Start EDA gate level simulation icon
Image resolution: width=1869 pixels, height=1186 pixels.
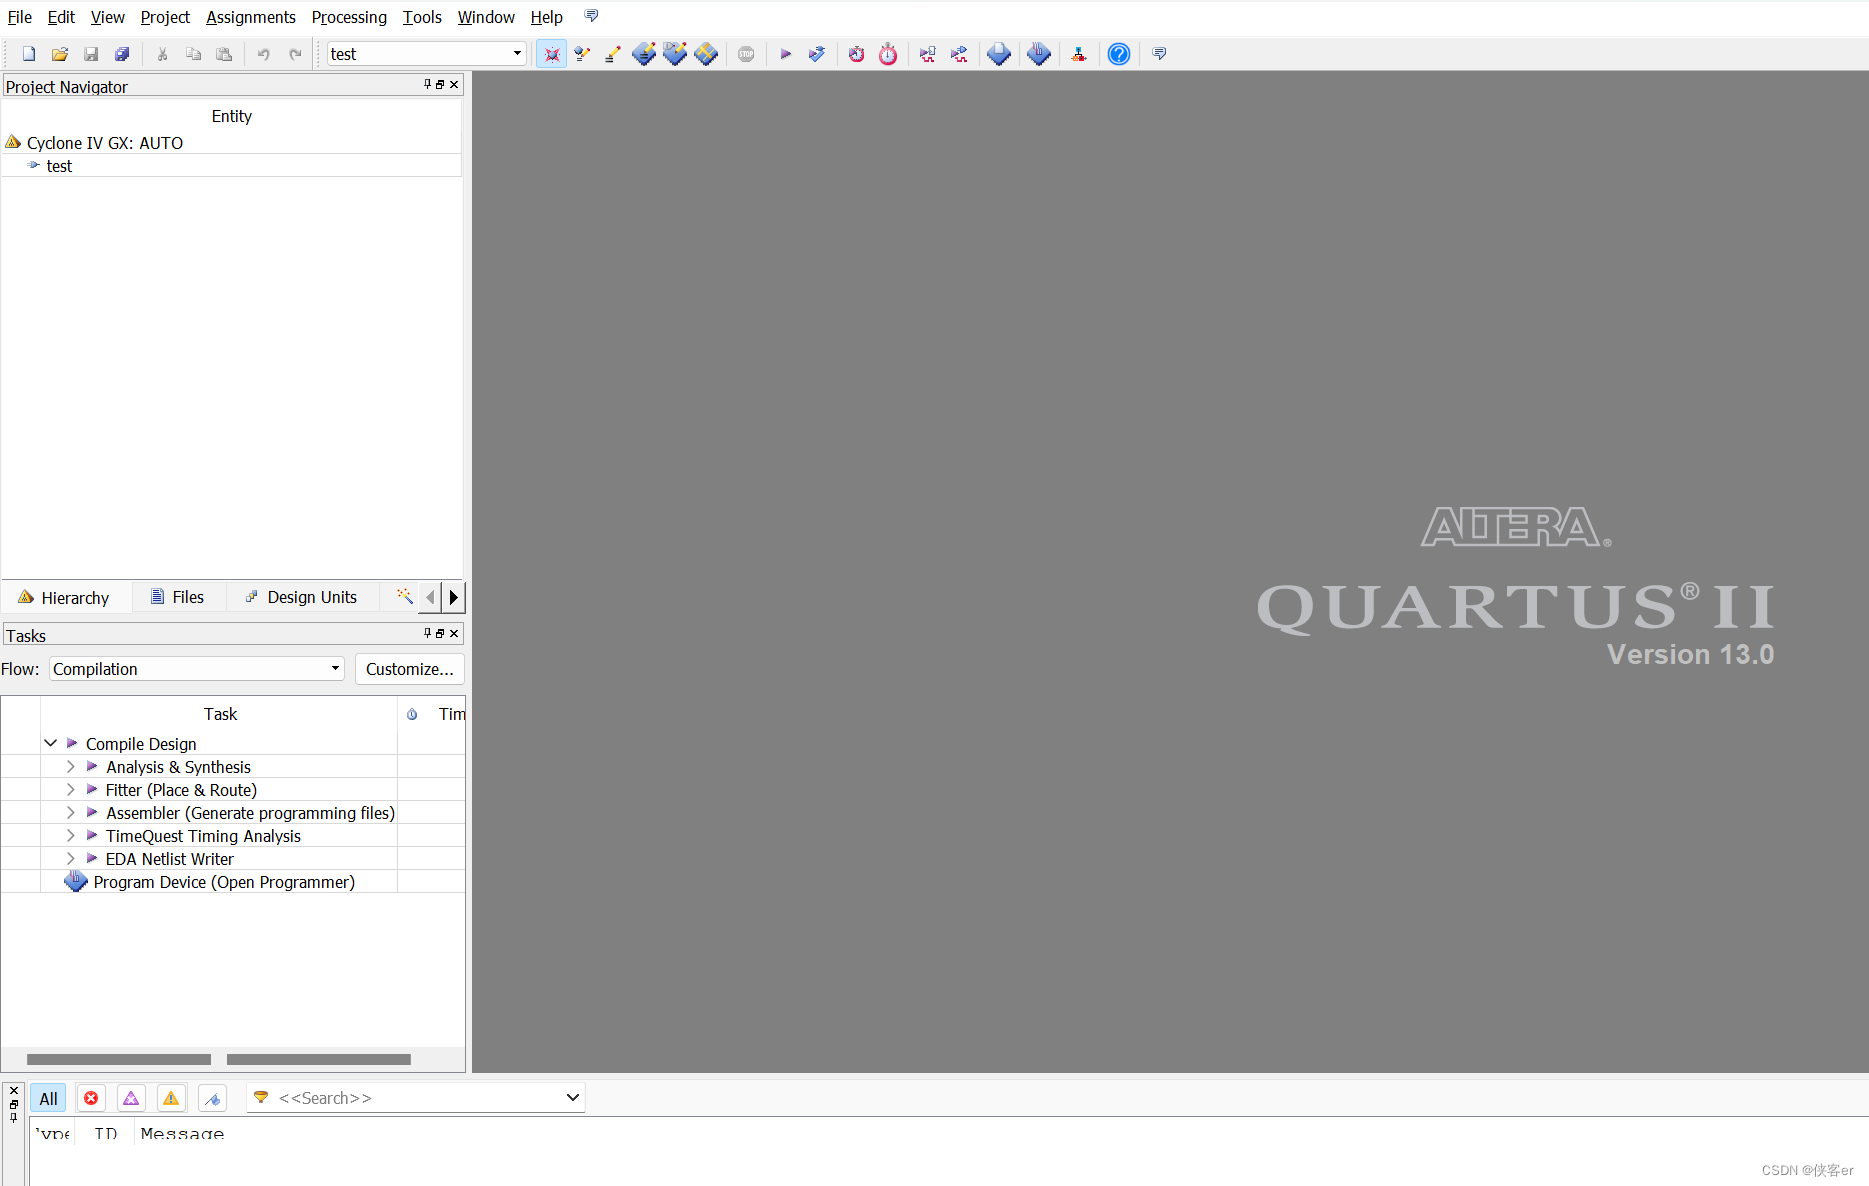[959, 54]
